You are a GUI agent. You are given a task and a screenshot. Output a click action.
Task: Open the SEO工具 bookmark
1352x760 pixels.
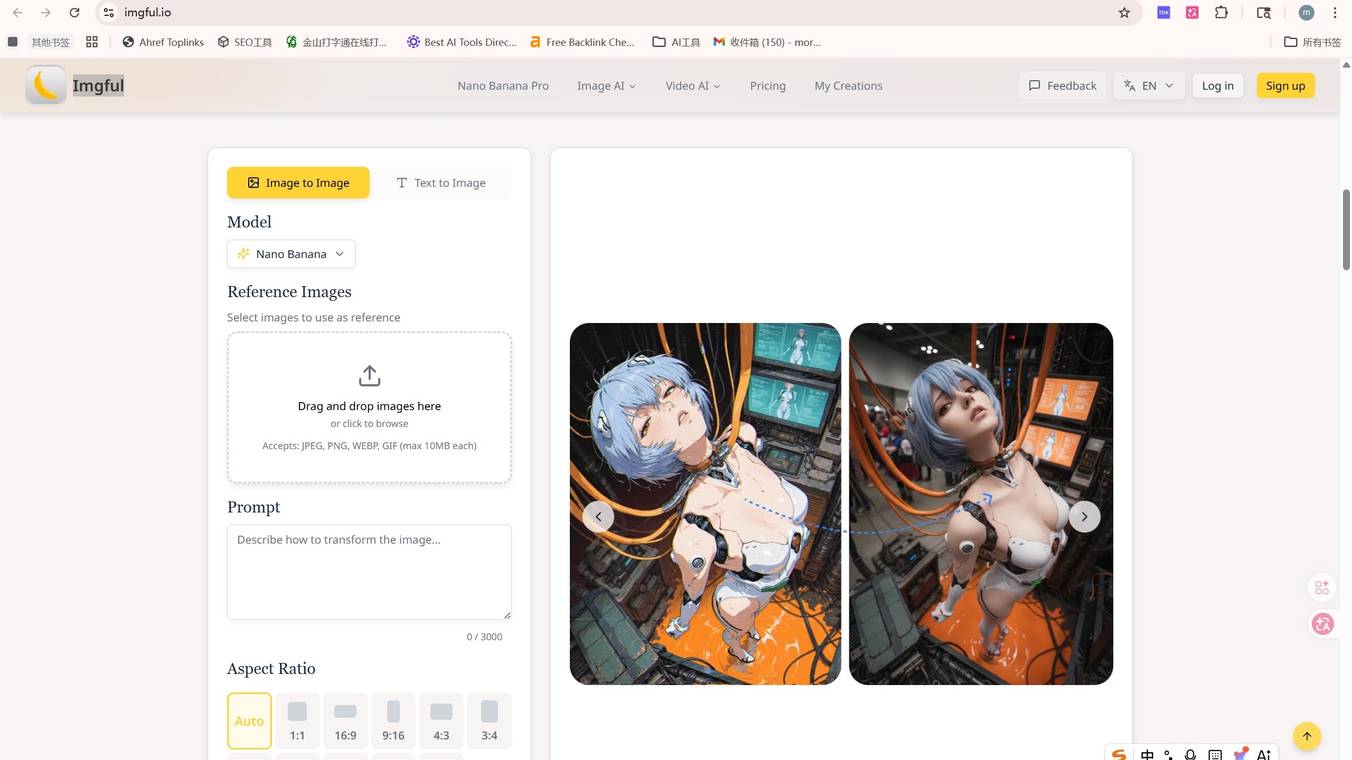(x=245, y=42)
